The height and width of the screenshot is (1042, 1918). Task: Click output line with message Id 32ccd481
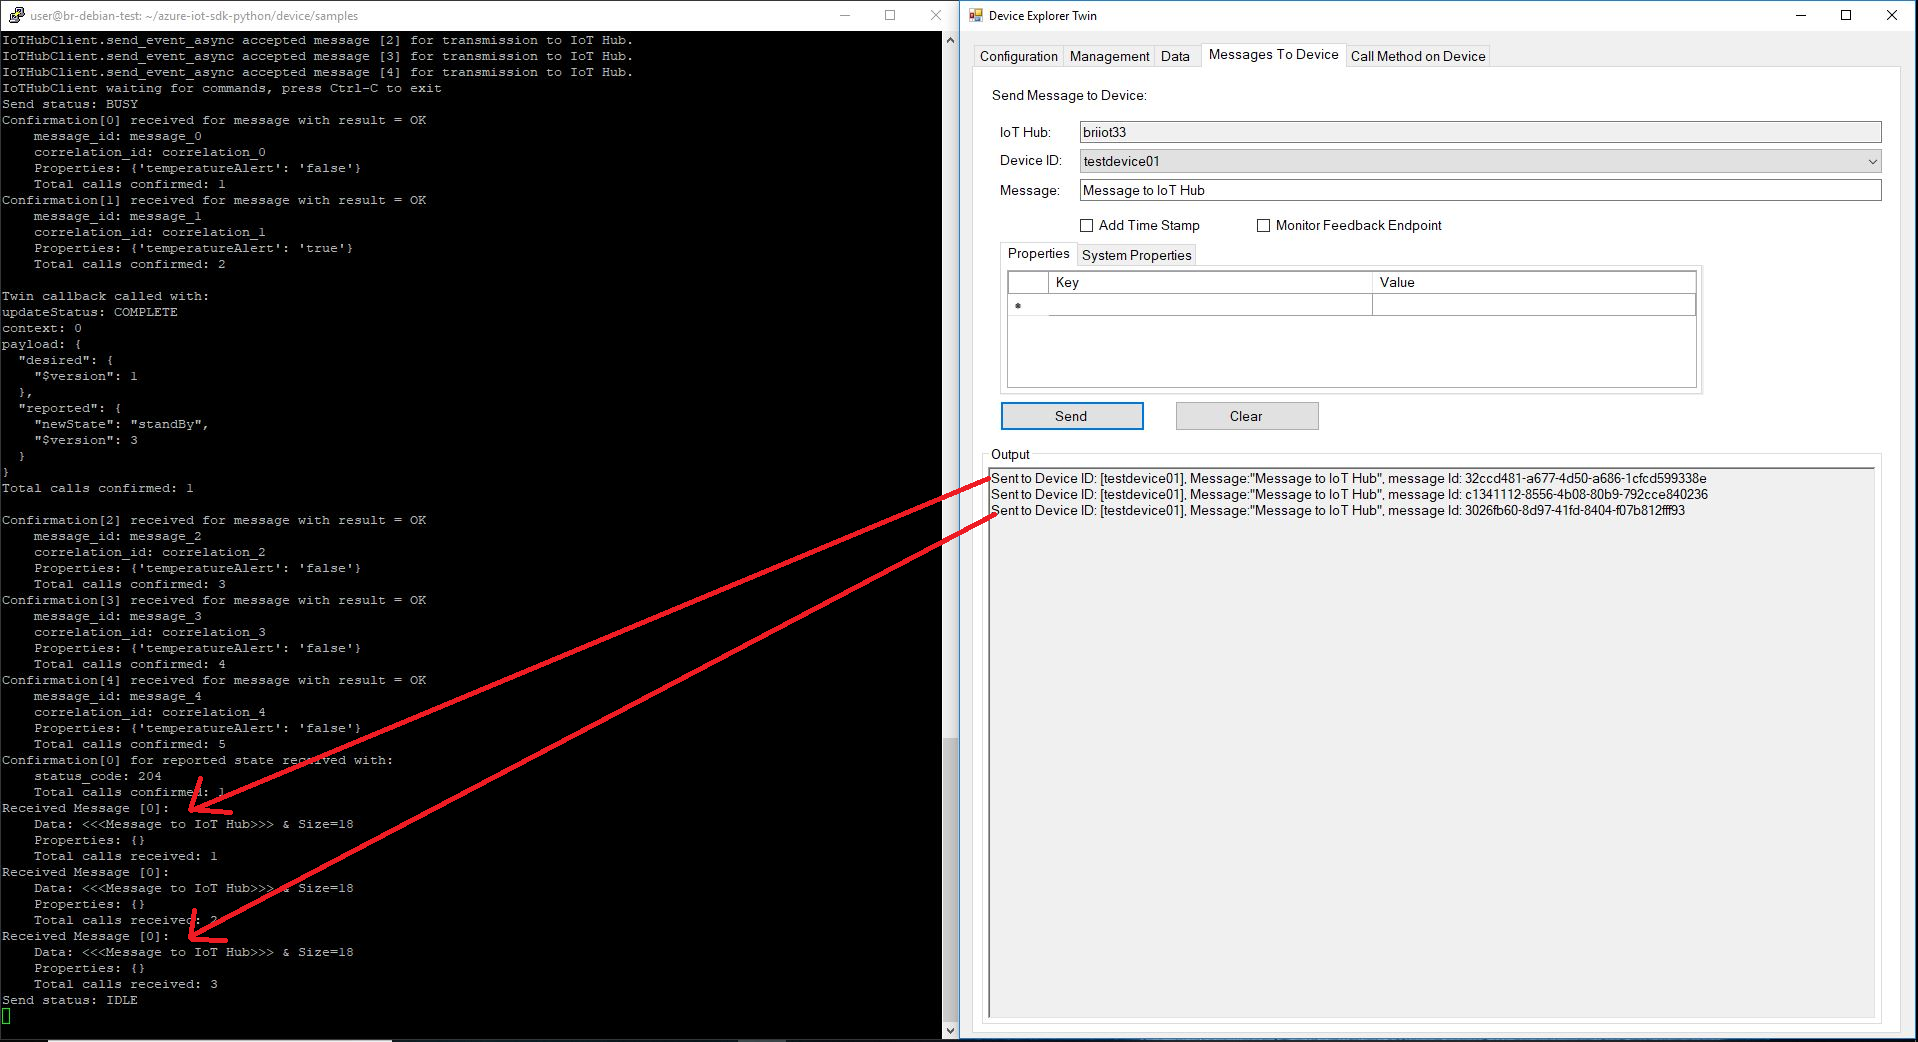(x=1348, y=479)
